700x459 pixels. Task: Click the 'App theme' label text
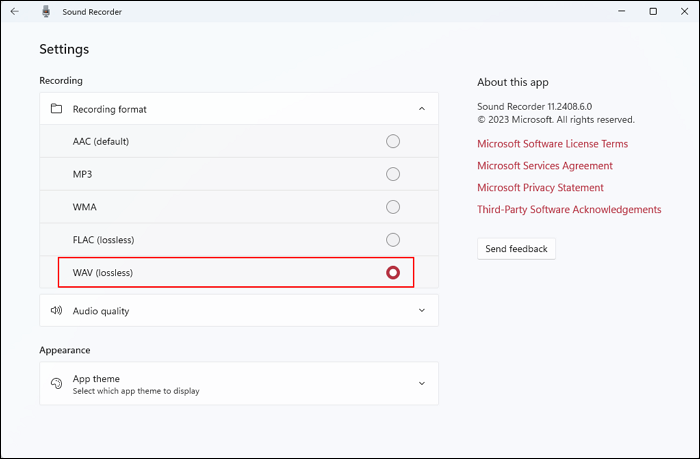tap(96, 379)
